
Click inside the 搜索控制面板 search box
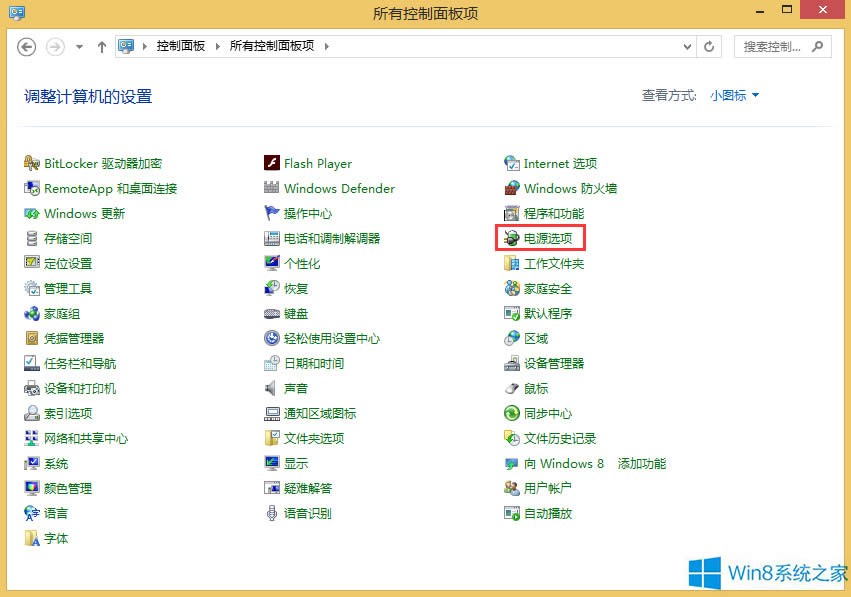pos(775,46)
